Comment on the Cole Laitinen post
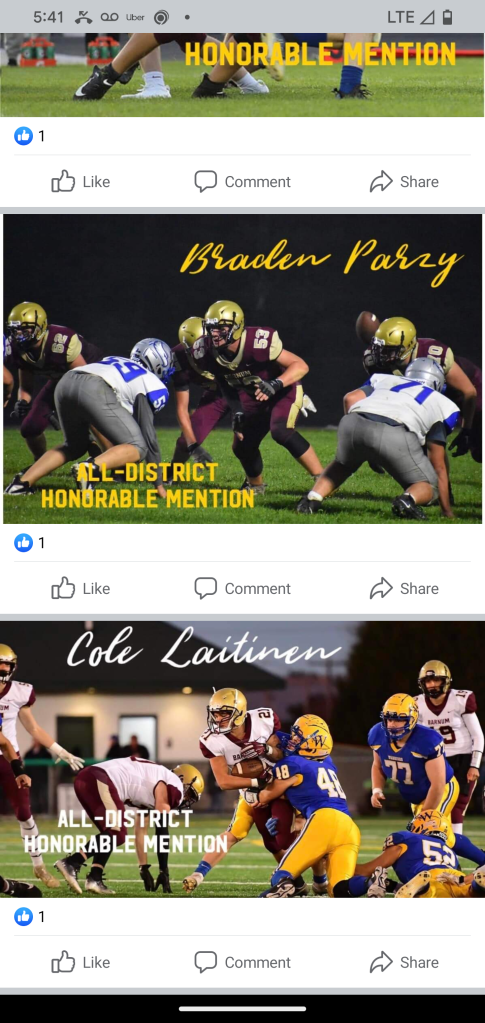Image resolution: width=485 pixels, height=1023 pixels. pyautogui.click(x=242, y=962)
